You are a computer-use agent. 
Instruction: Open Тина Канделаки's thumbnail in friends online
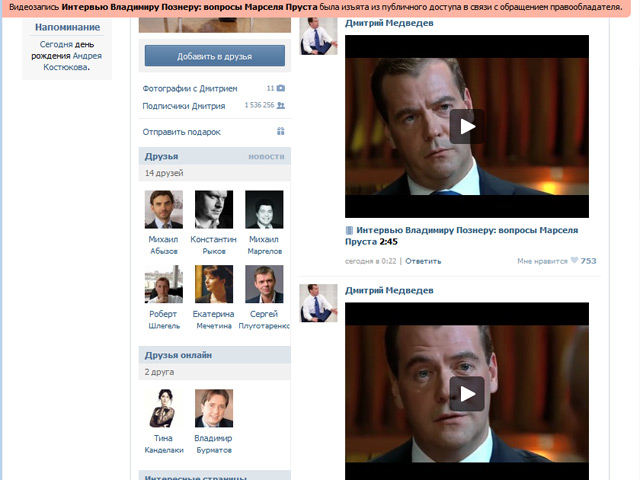(x=164, y=408)
